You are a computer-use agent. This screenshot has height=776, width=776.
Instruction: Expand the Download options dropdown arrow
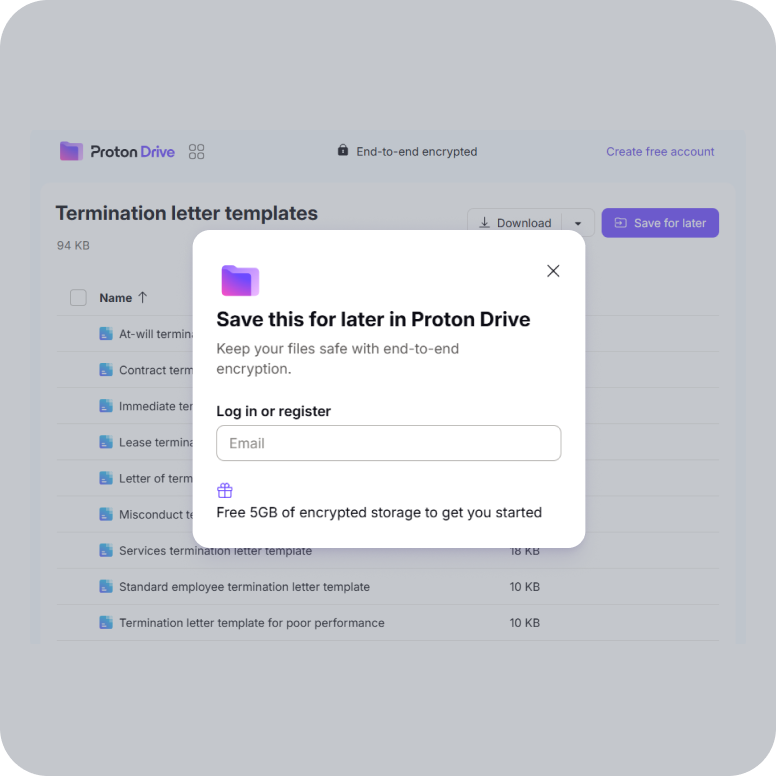coord(578,223)
